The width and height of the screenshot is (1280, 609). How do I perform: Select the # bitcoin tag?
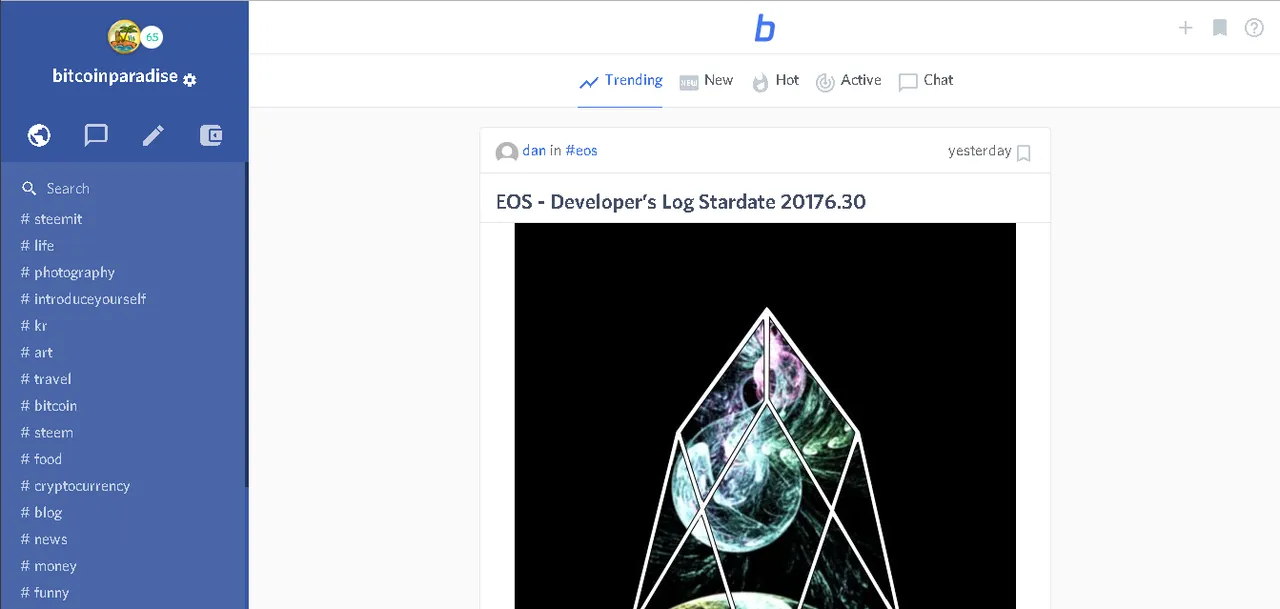[x=48, y=406]
